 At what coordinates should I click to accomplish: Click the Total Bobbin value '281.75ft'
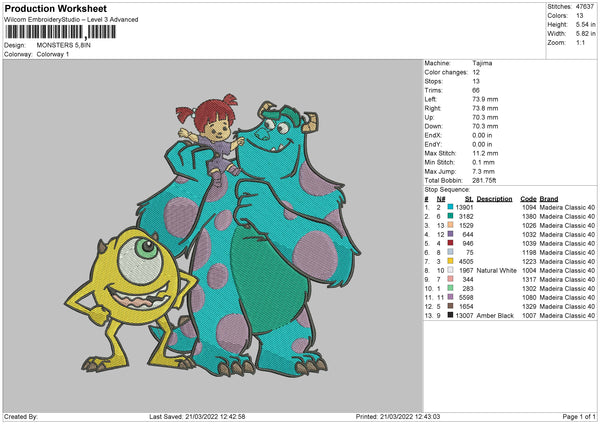[484, 180]
